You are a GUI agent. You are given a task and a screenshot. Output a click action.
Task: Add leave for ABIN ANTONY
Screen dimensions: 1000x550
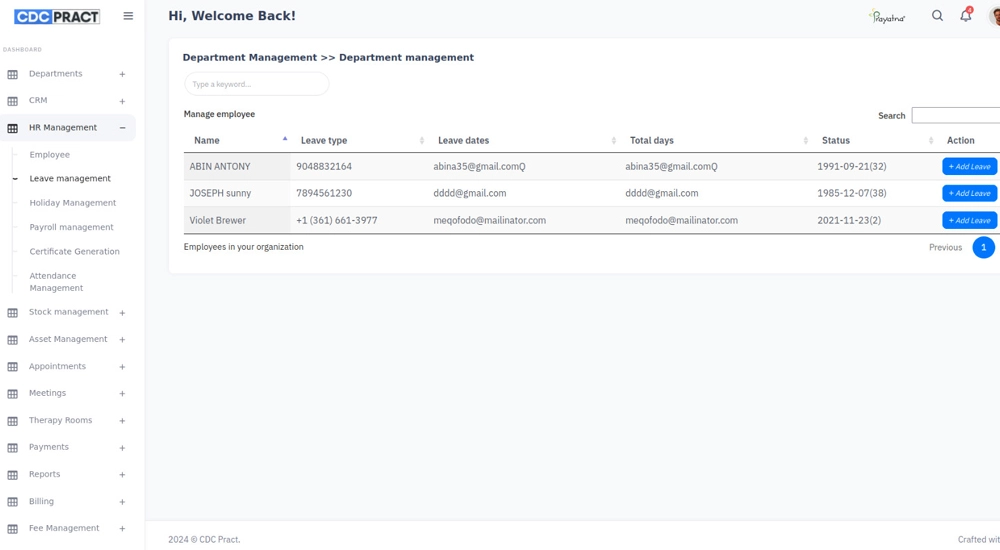coord(968,167)
